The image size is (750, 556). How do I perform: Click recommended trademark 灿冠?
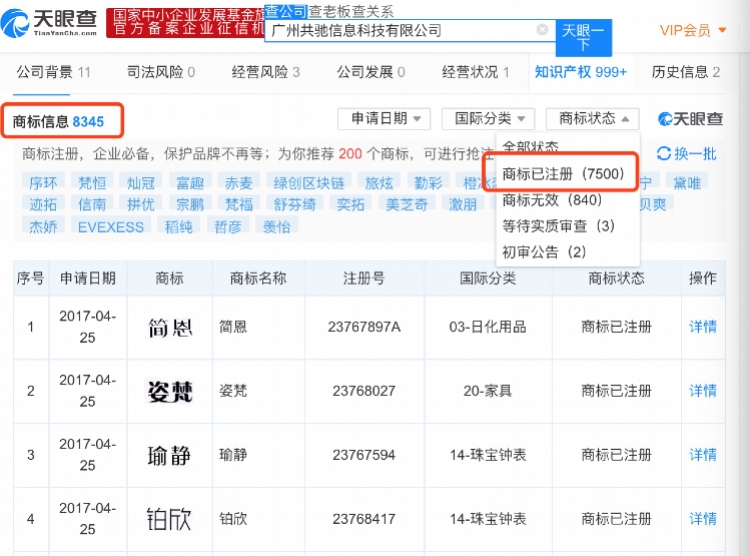pos(141,183)
